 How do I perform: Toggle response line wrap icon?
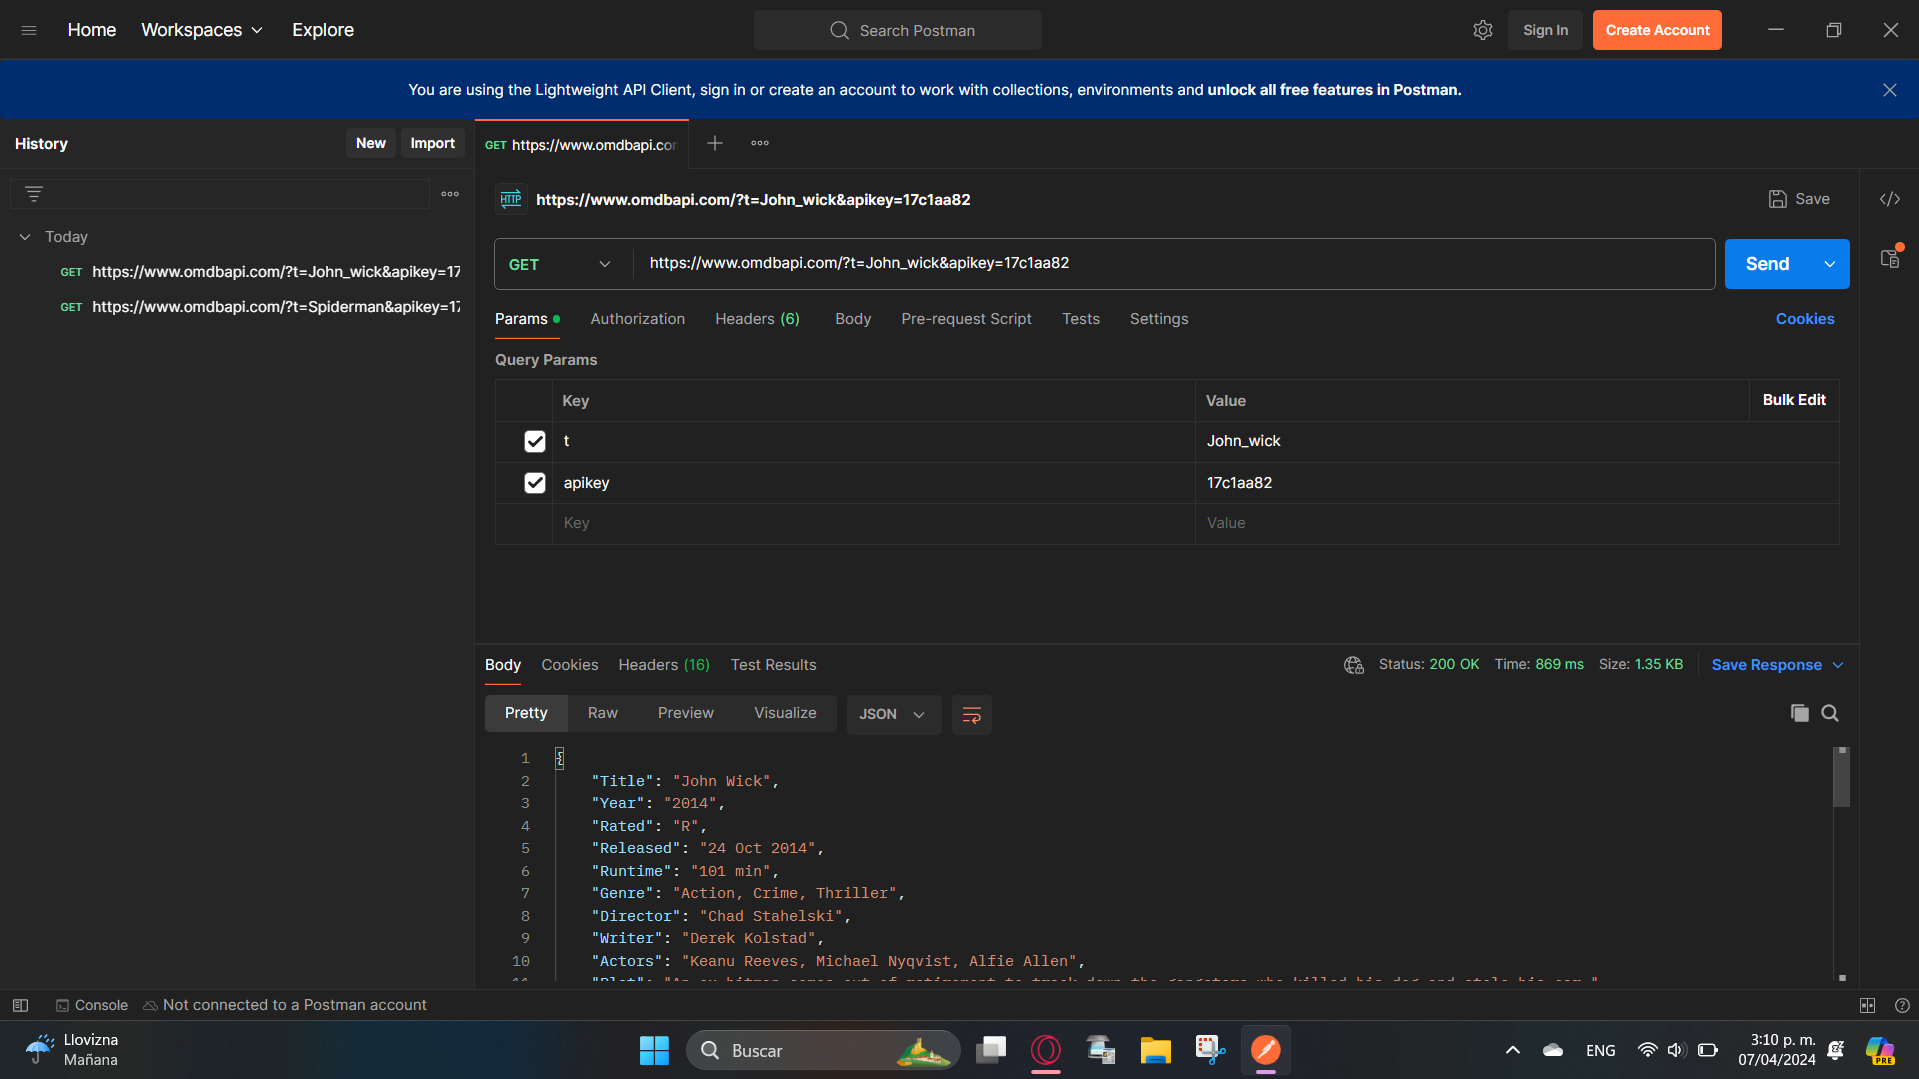point(971,714)
